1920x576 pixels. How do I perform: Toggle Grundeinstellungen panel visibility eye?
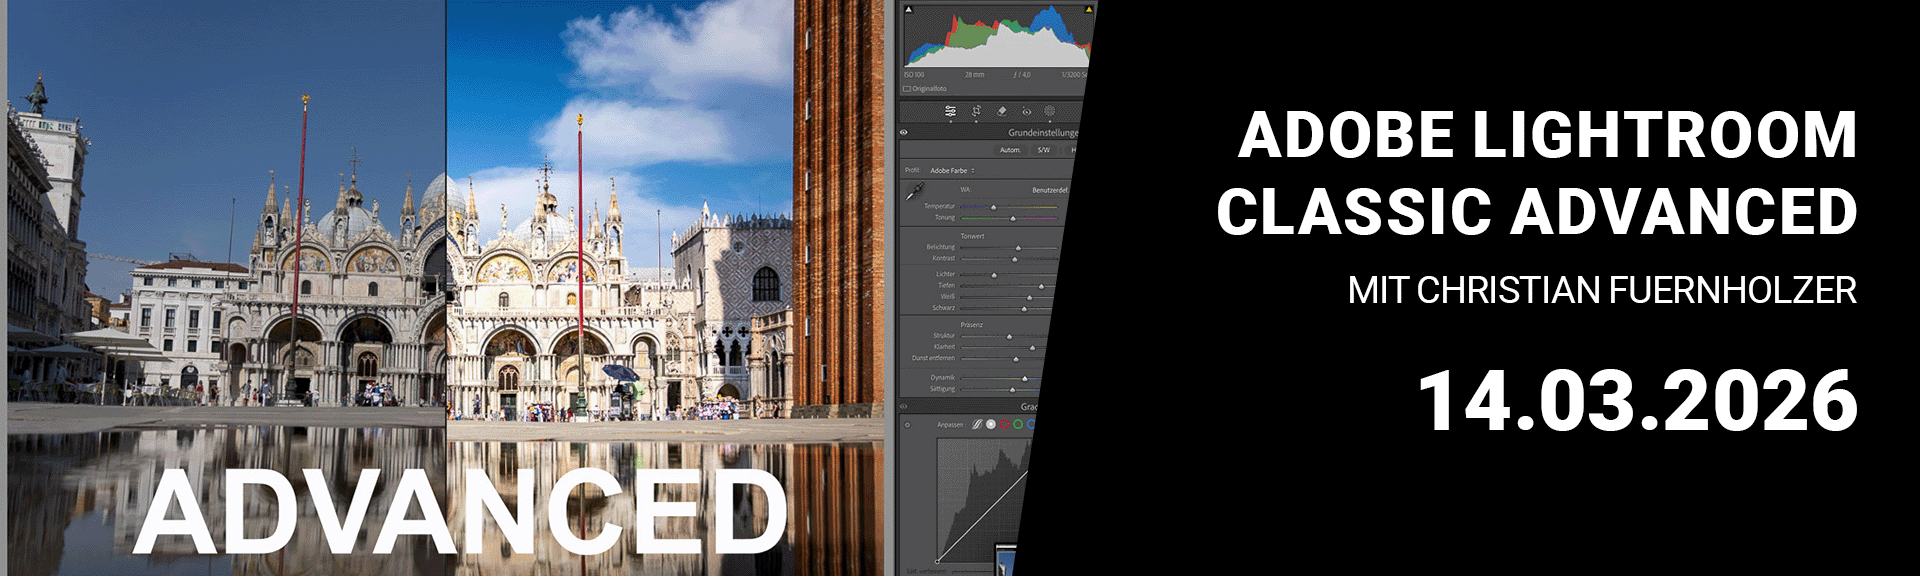coord(904,133)
